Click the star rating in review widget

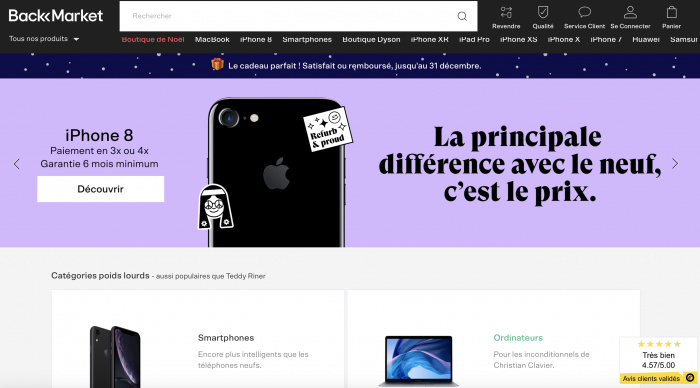point(659,344)
